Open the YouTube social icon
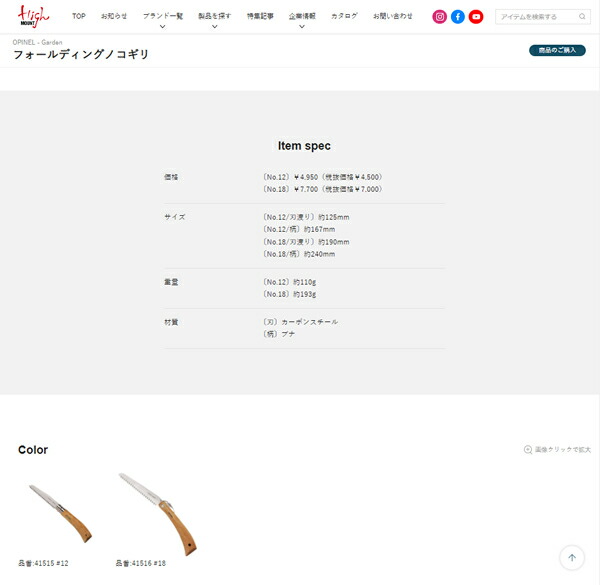 476,17
